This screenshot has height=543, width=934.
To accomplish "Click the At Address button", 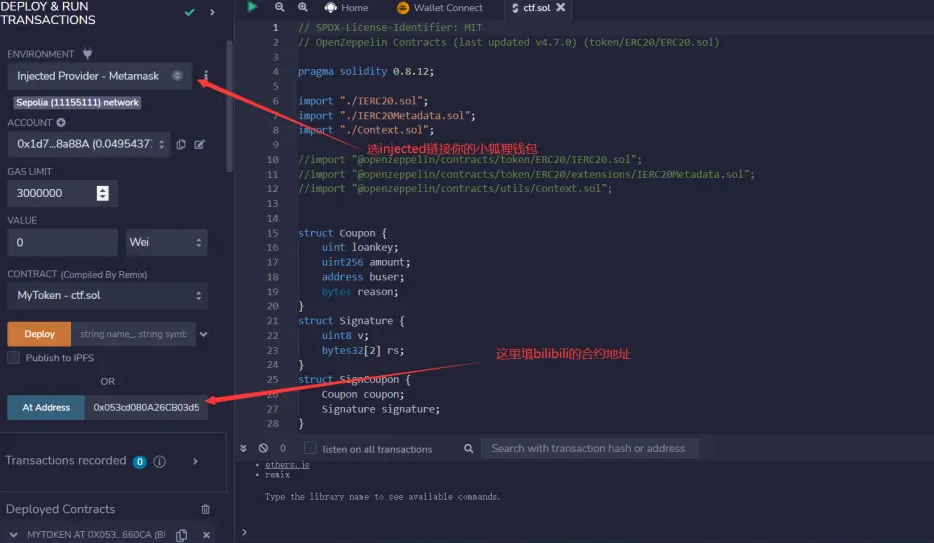I will click(46, 408).
